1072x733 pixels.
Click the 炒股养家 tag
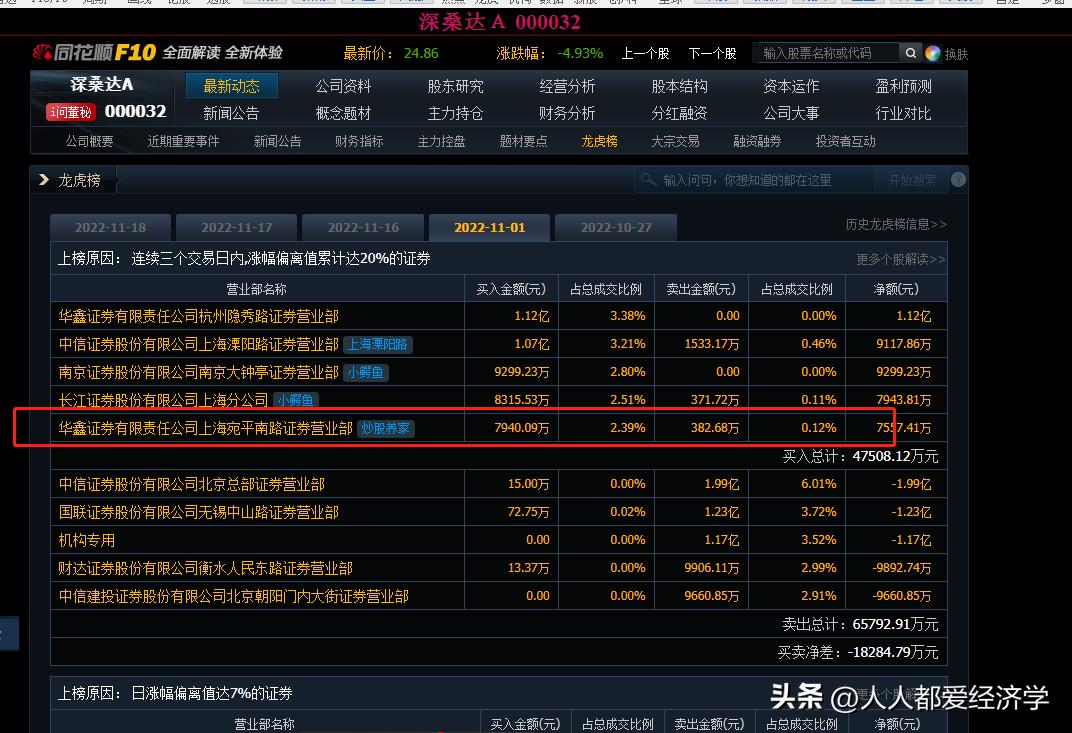(x=386, y=428)
